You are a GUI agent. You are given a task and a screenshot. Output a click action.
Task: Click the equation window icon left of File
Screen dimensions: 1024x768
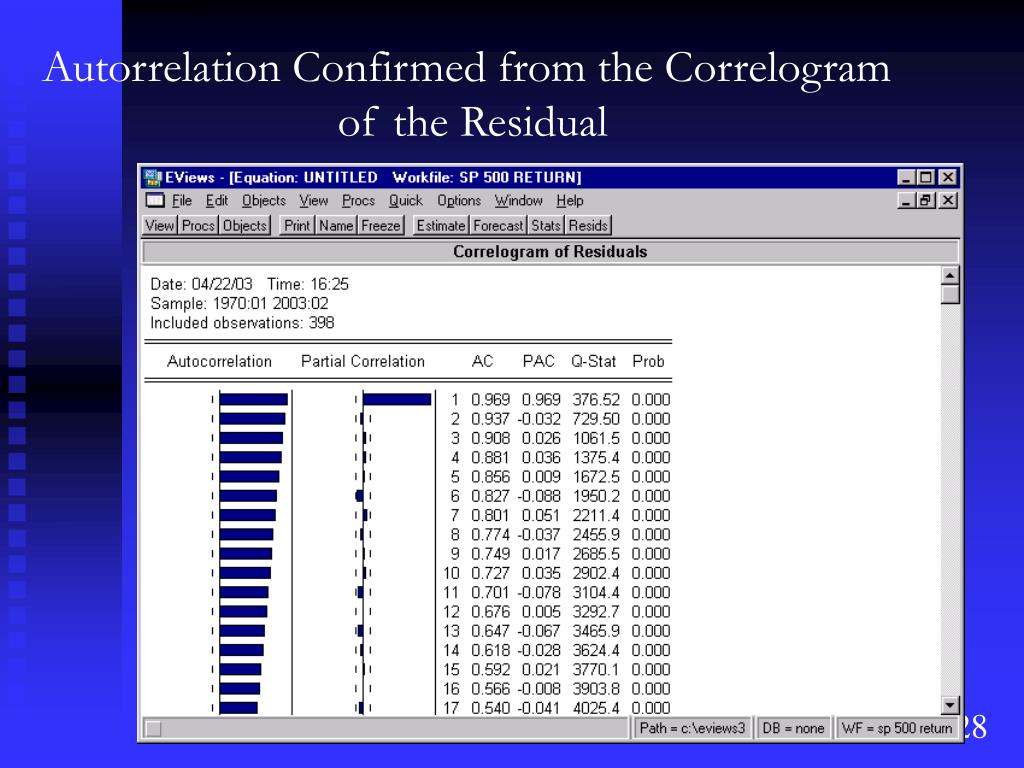point(155,200)
